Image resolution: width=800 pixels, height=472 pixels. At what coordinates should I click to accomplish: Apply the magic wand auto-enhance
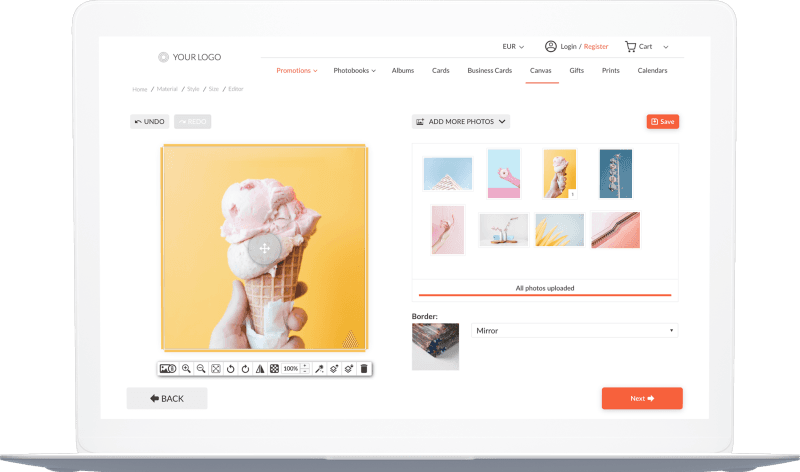coord(319,369)
